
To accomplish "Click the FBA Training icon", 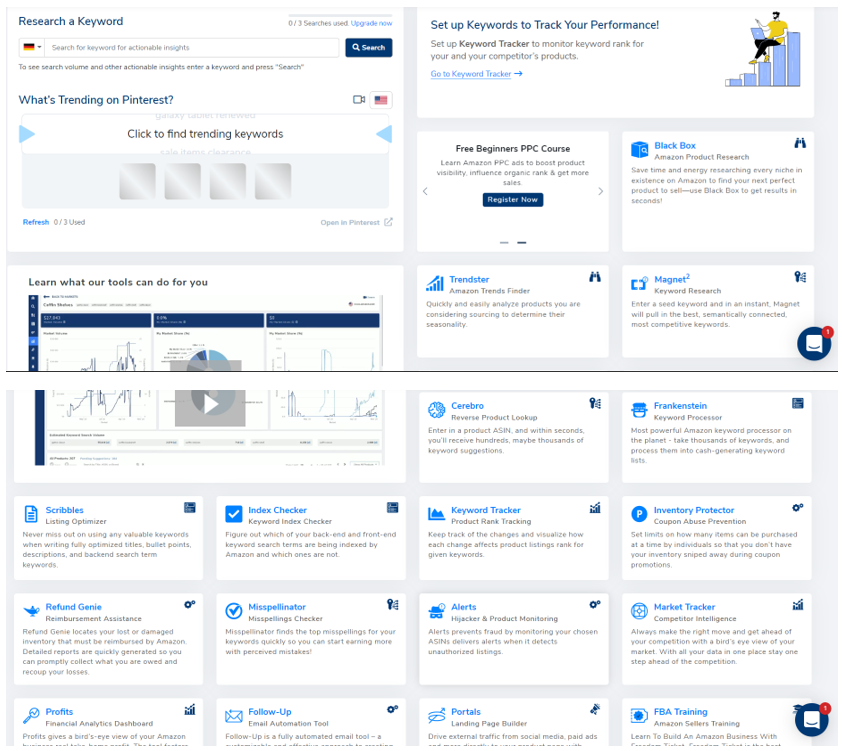I will point(639,716).
